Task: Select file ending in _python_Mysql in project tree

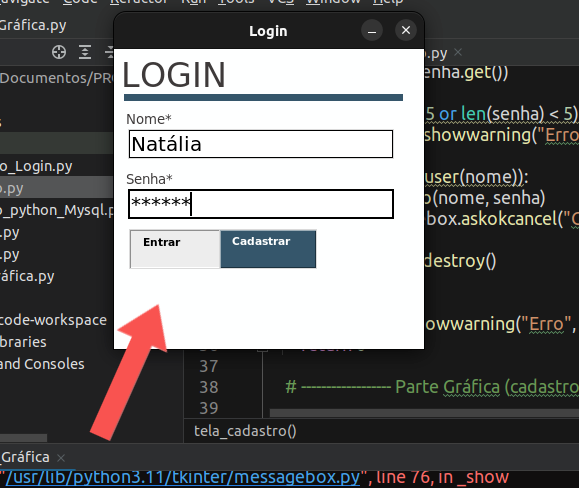Action: (x=56, y=210)
